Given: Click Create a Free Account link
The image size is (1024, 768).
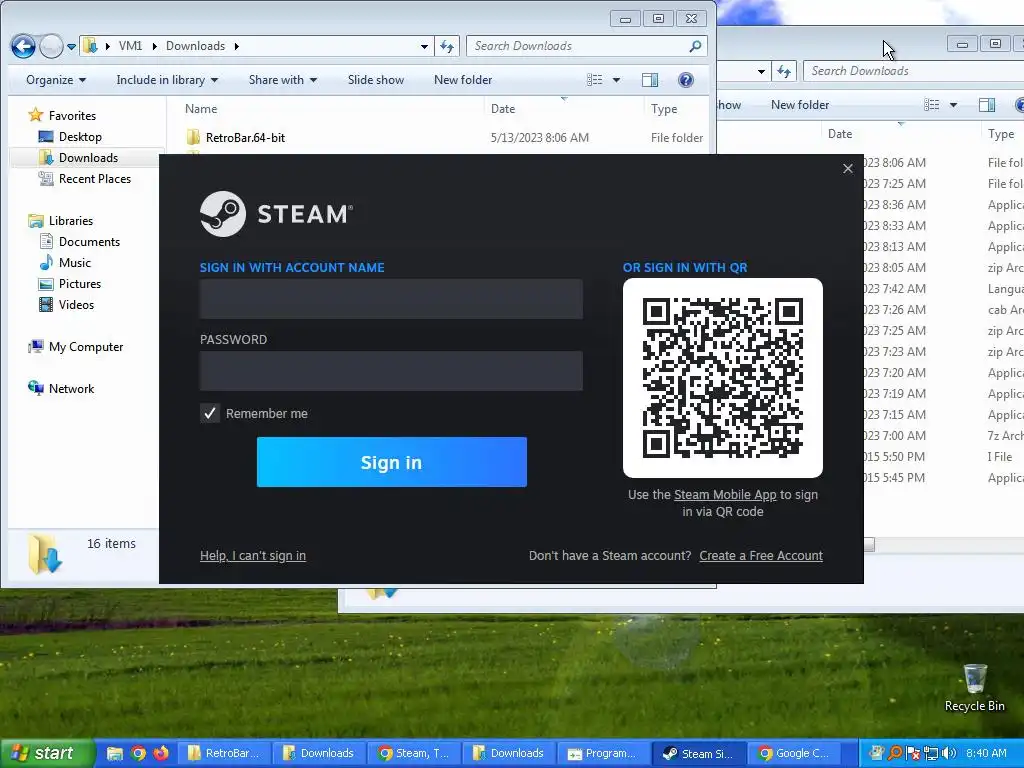Looking at the screenshot, I should (x=761, y=556).
